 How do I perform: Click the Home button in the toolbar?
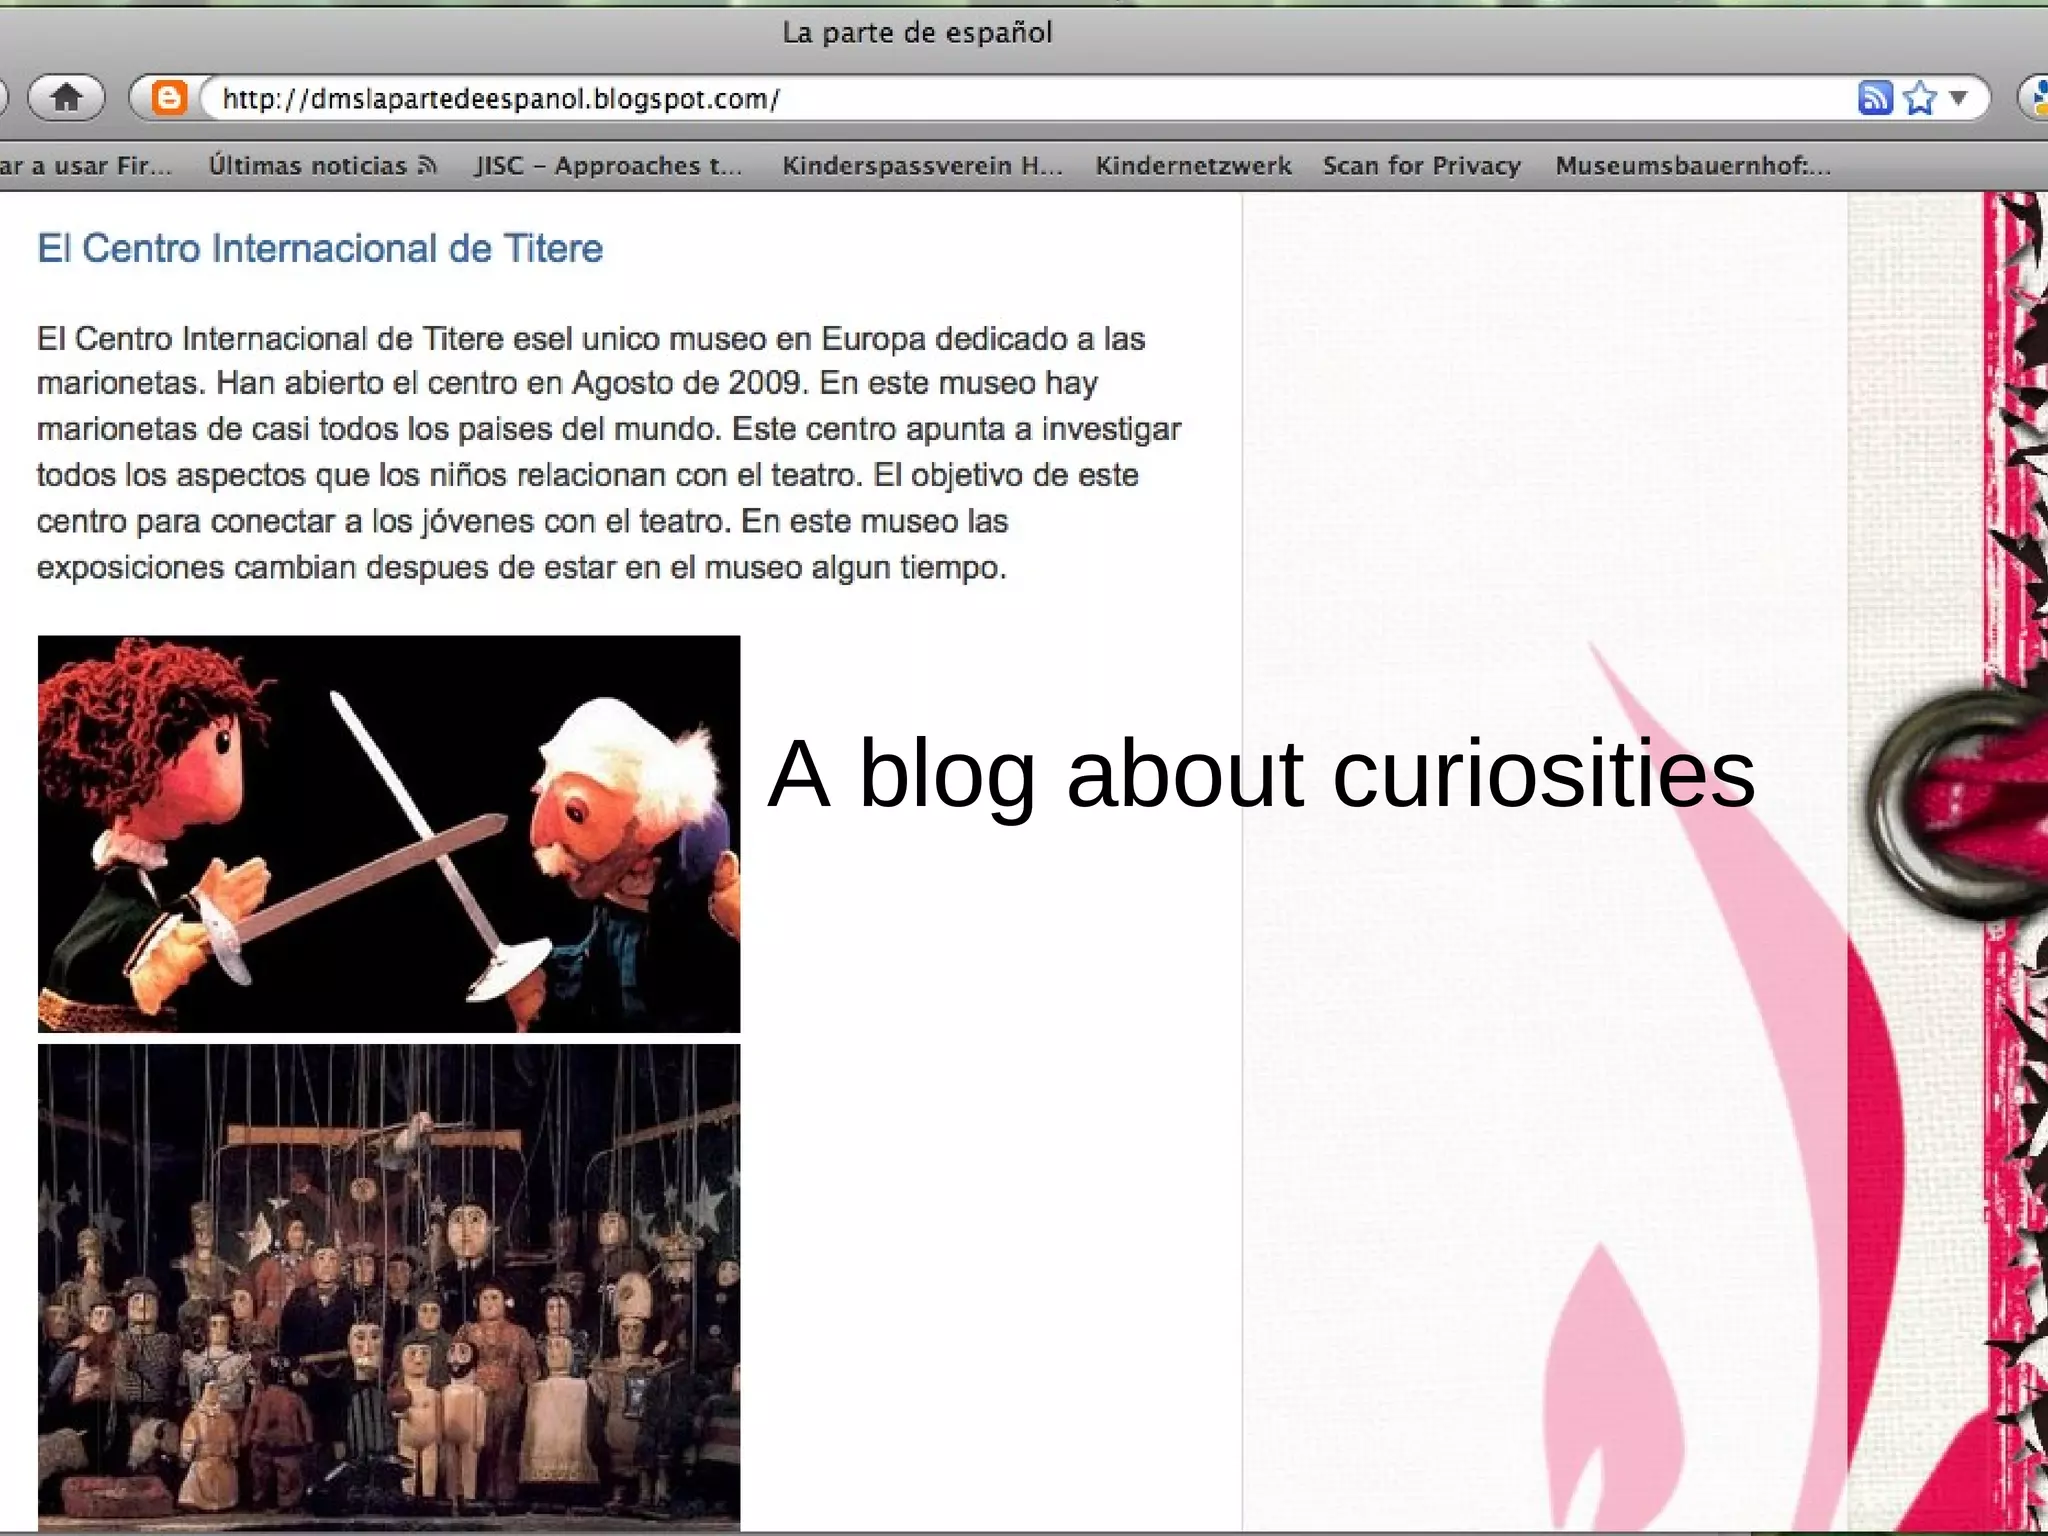66,98
